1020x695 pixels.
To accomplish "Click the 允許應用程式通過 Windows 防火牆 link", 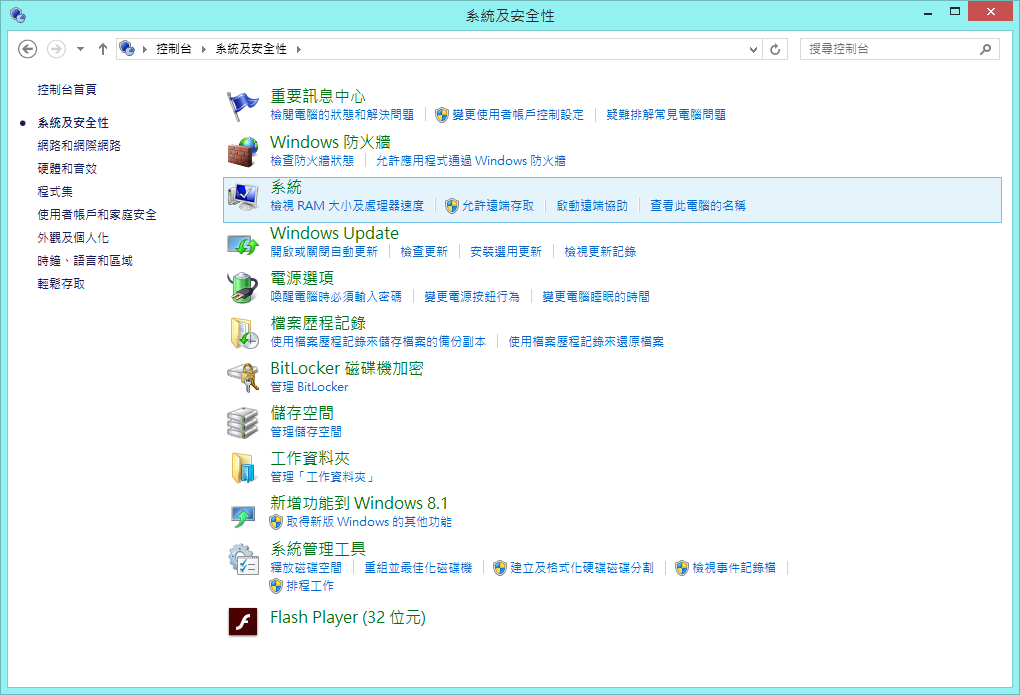I will [471, 160].
